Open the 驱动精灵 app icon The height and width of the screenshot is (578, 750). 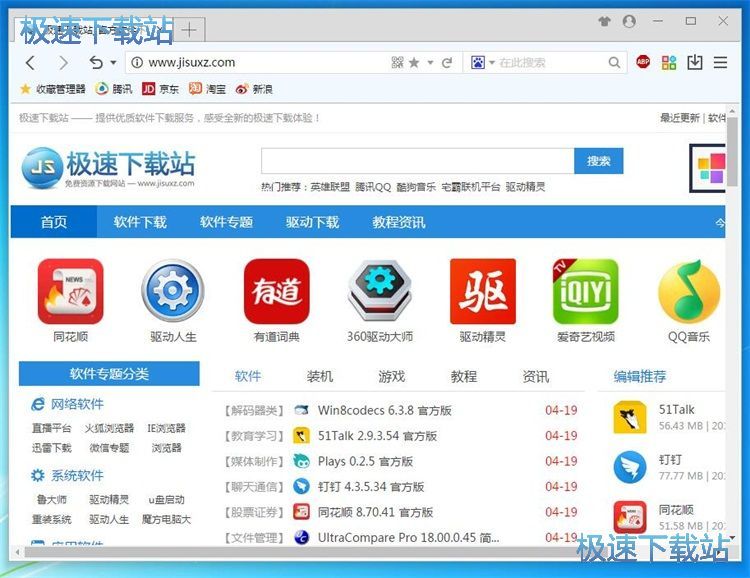tap(483, 291)
